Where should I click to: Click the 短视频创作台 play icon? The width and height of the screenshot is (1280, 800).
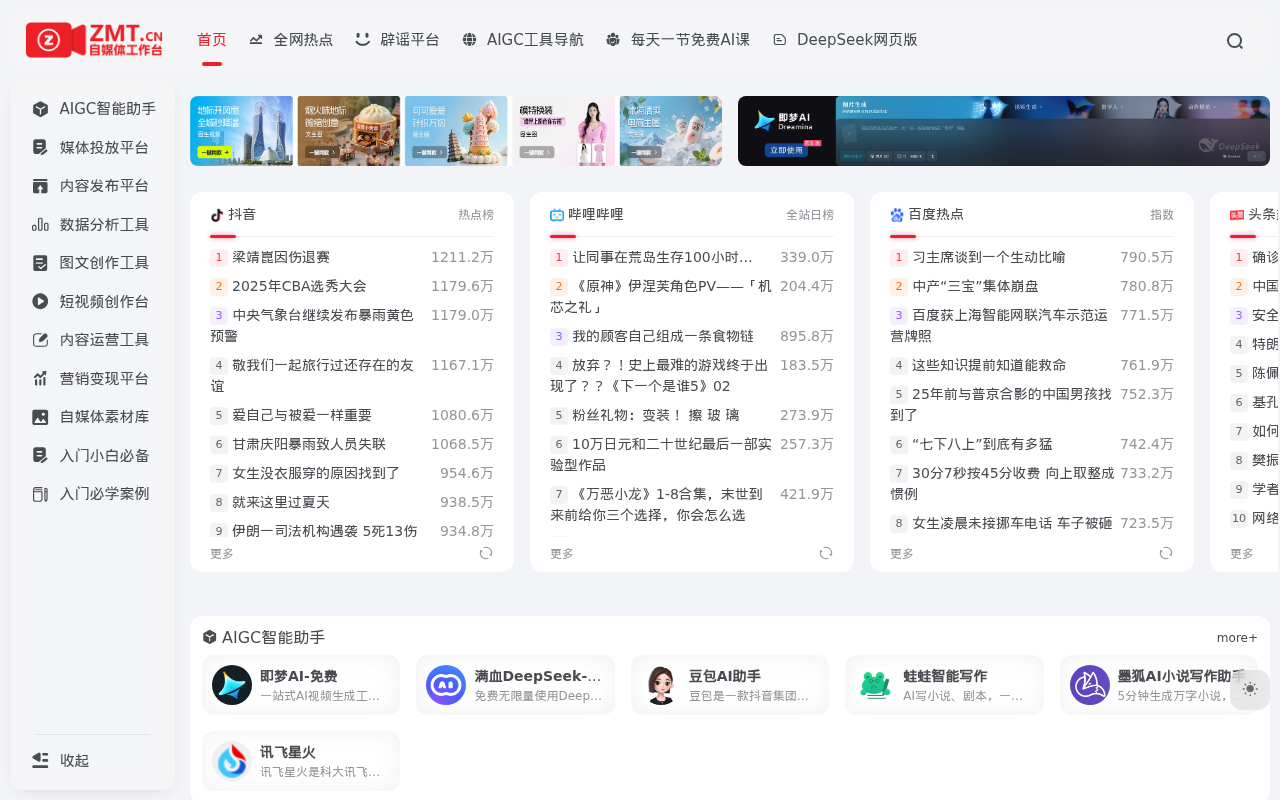pos(40,301)
